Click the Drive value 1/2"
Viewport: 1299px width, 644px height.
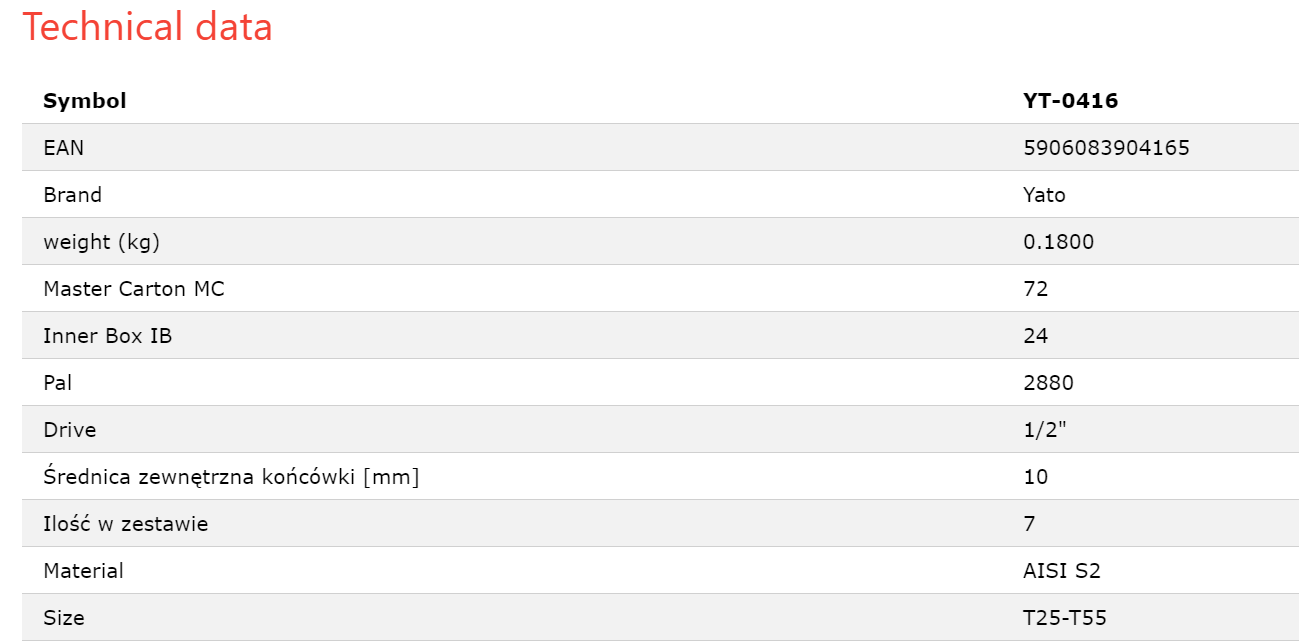1045,429
